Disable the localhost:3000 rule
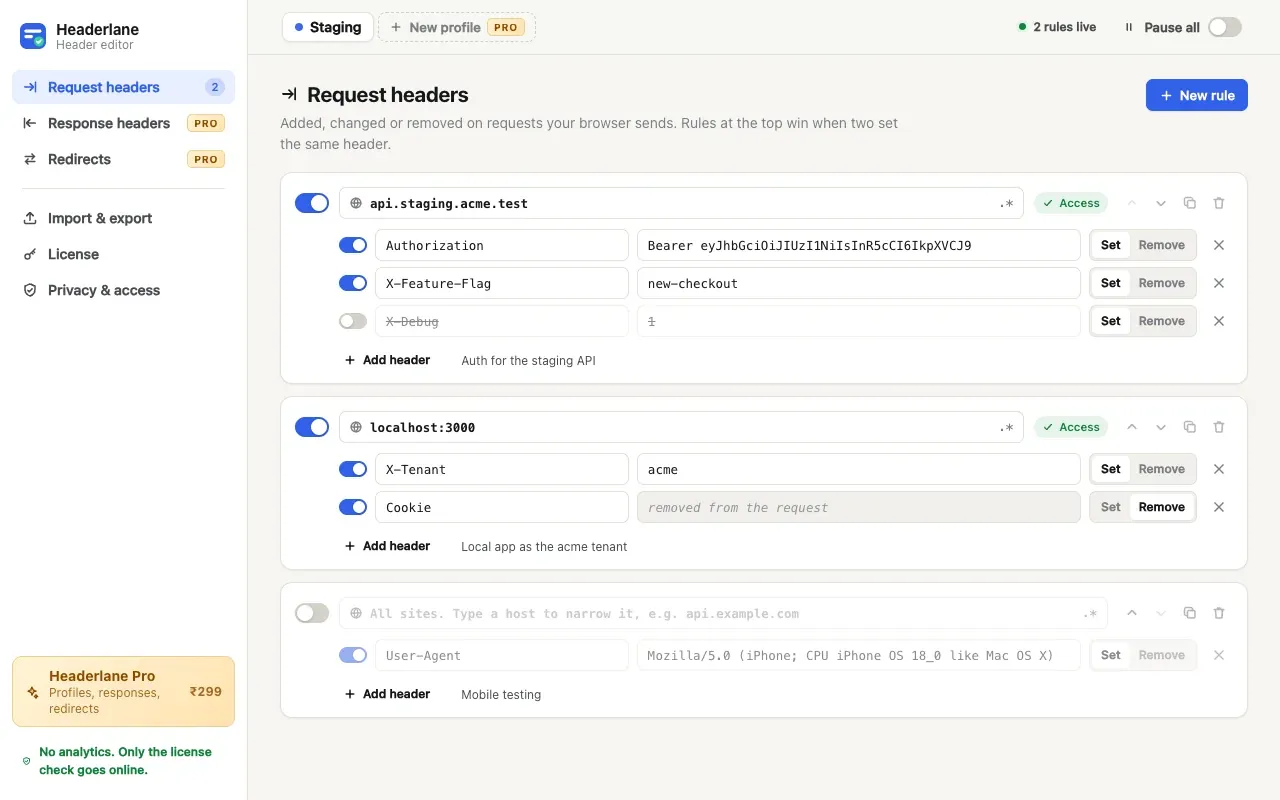This screenshot has width=1280, height=800. [312, 427]
